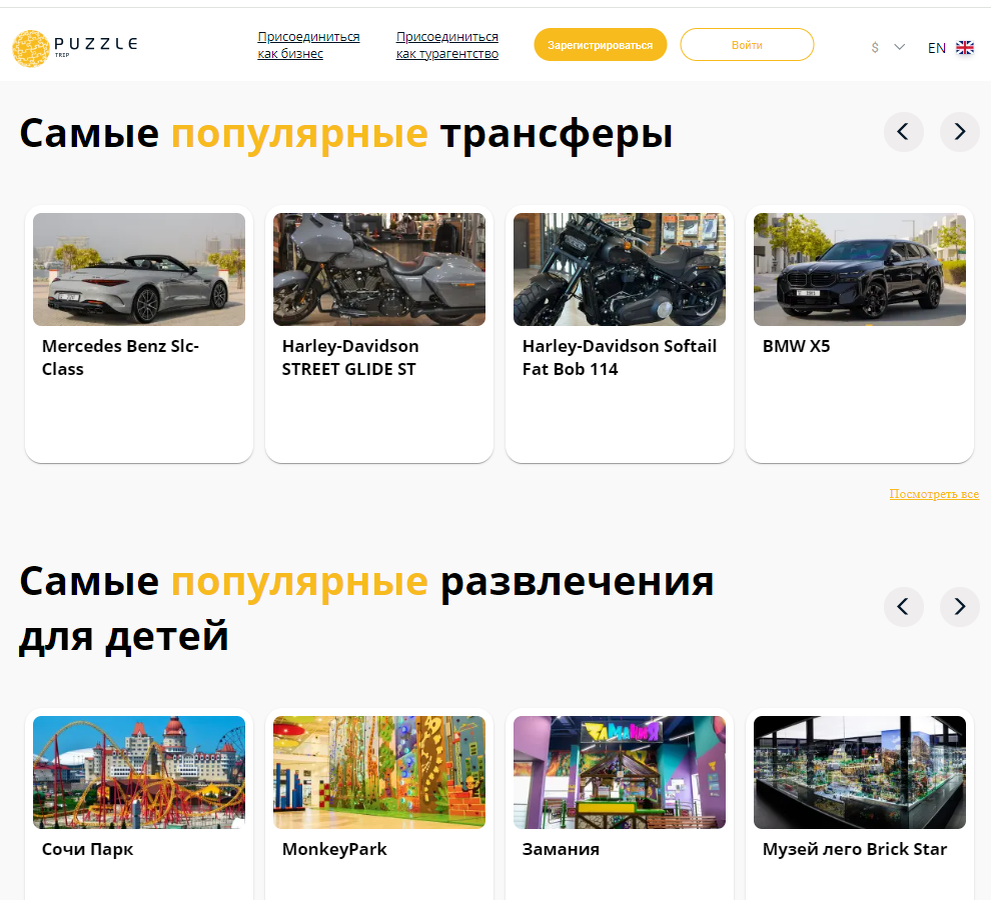The width and height of the screenshot is (991, 900).
Task: Click the dollar currency symbol
Action: [x=875, y=47]
